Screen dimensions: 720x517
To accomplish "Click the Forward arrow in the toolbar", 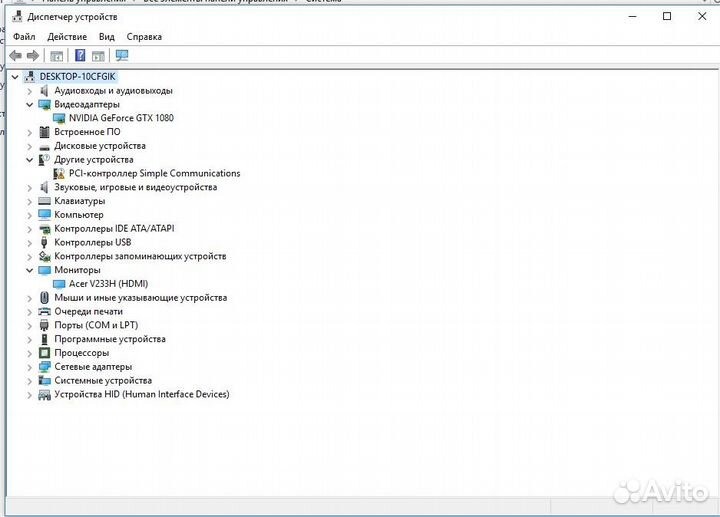I will coord(33,56).
